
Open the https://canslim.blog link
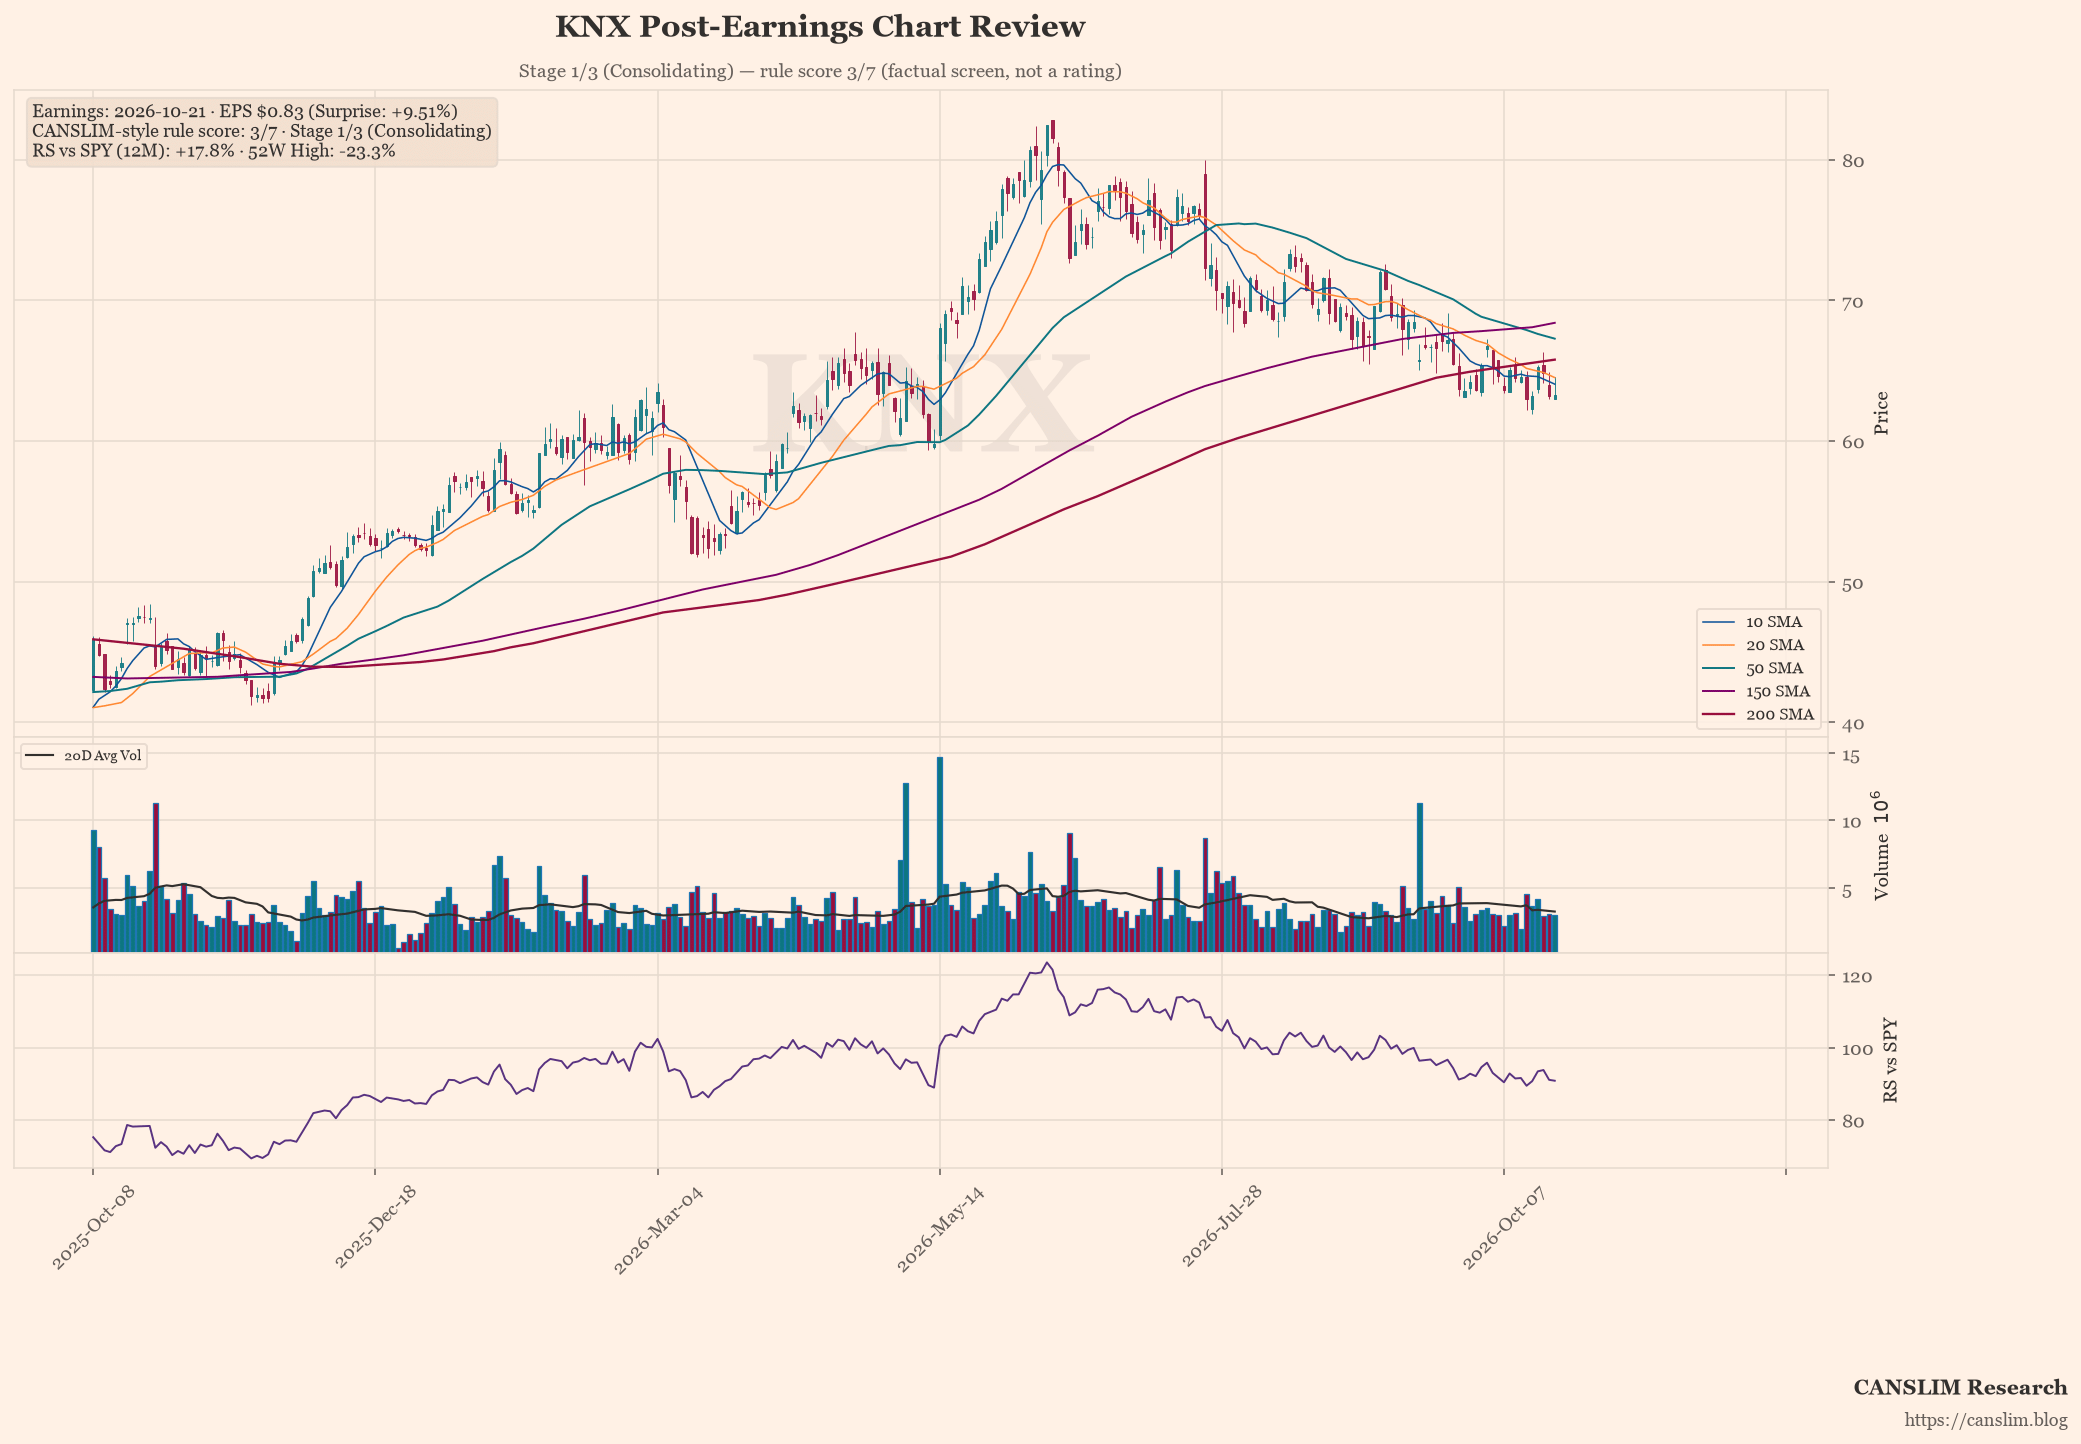pyautogui.click(x=1986, y=1420)
